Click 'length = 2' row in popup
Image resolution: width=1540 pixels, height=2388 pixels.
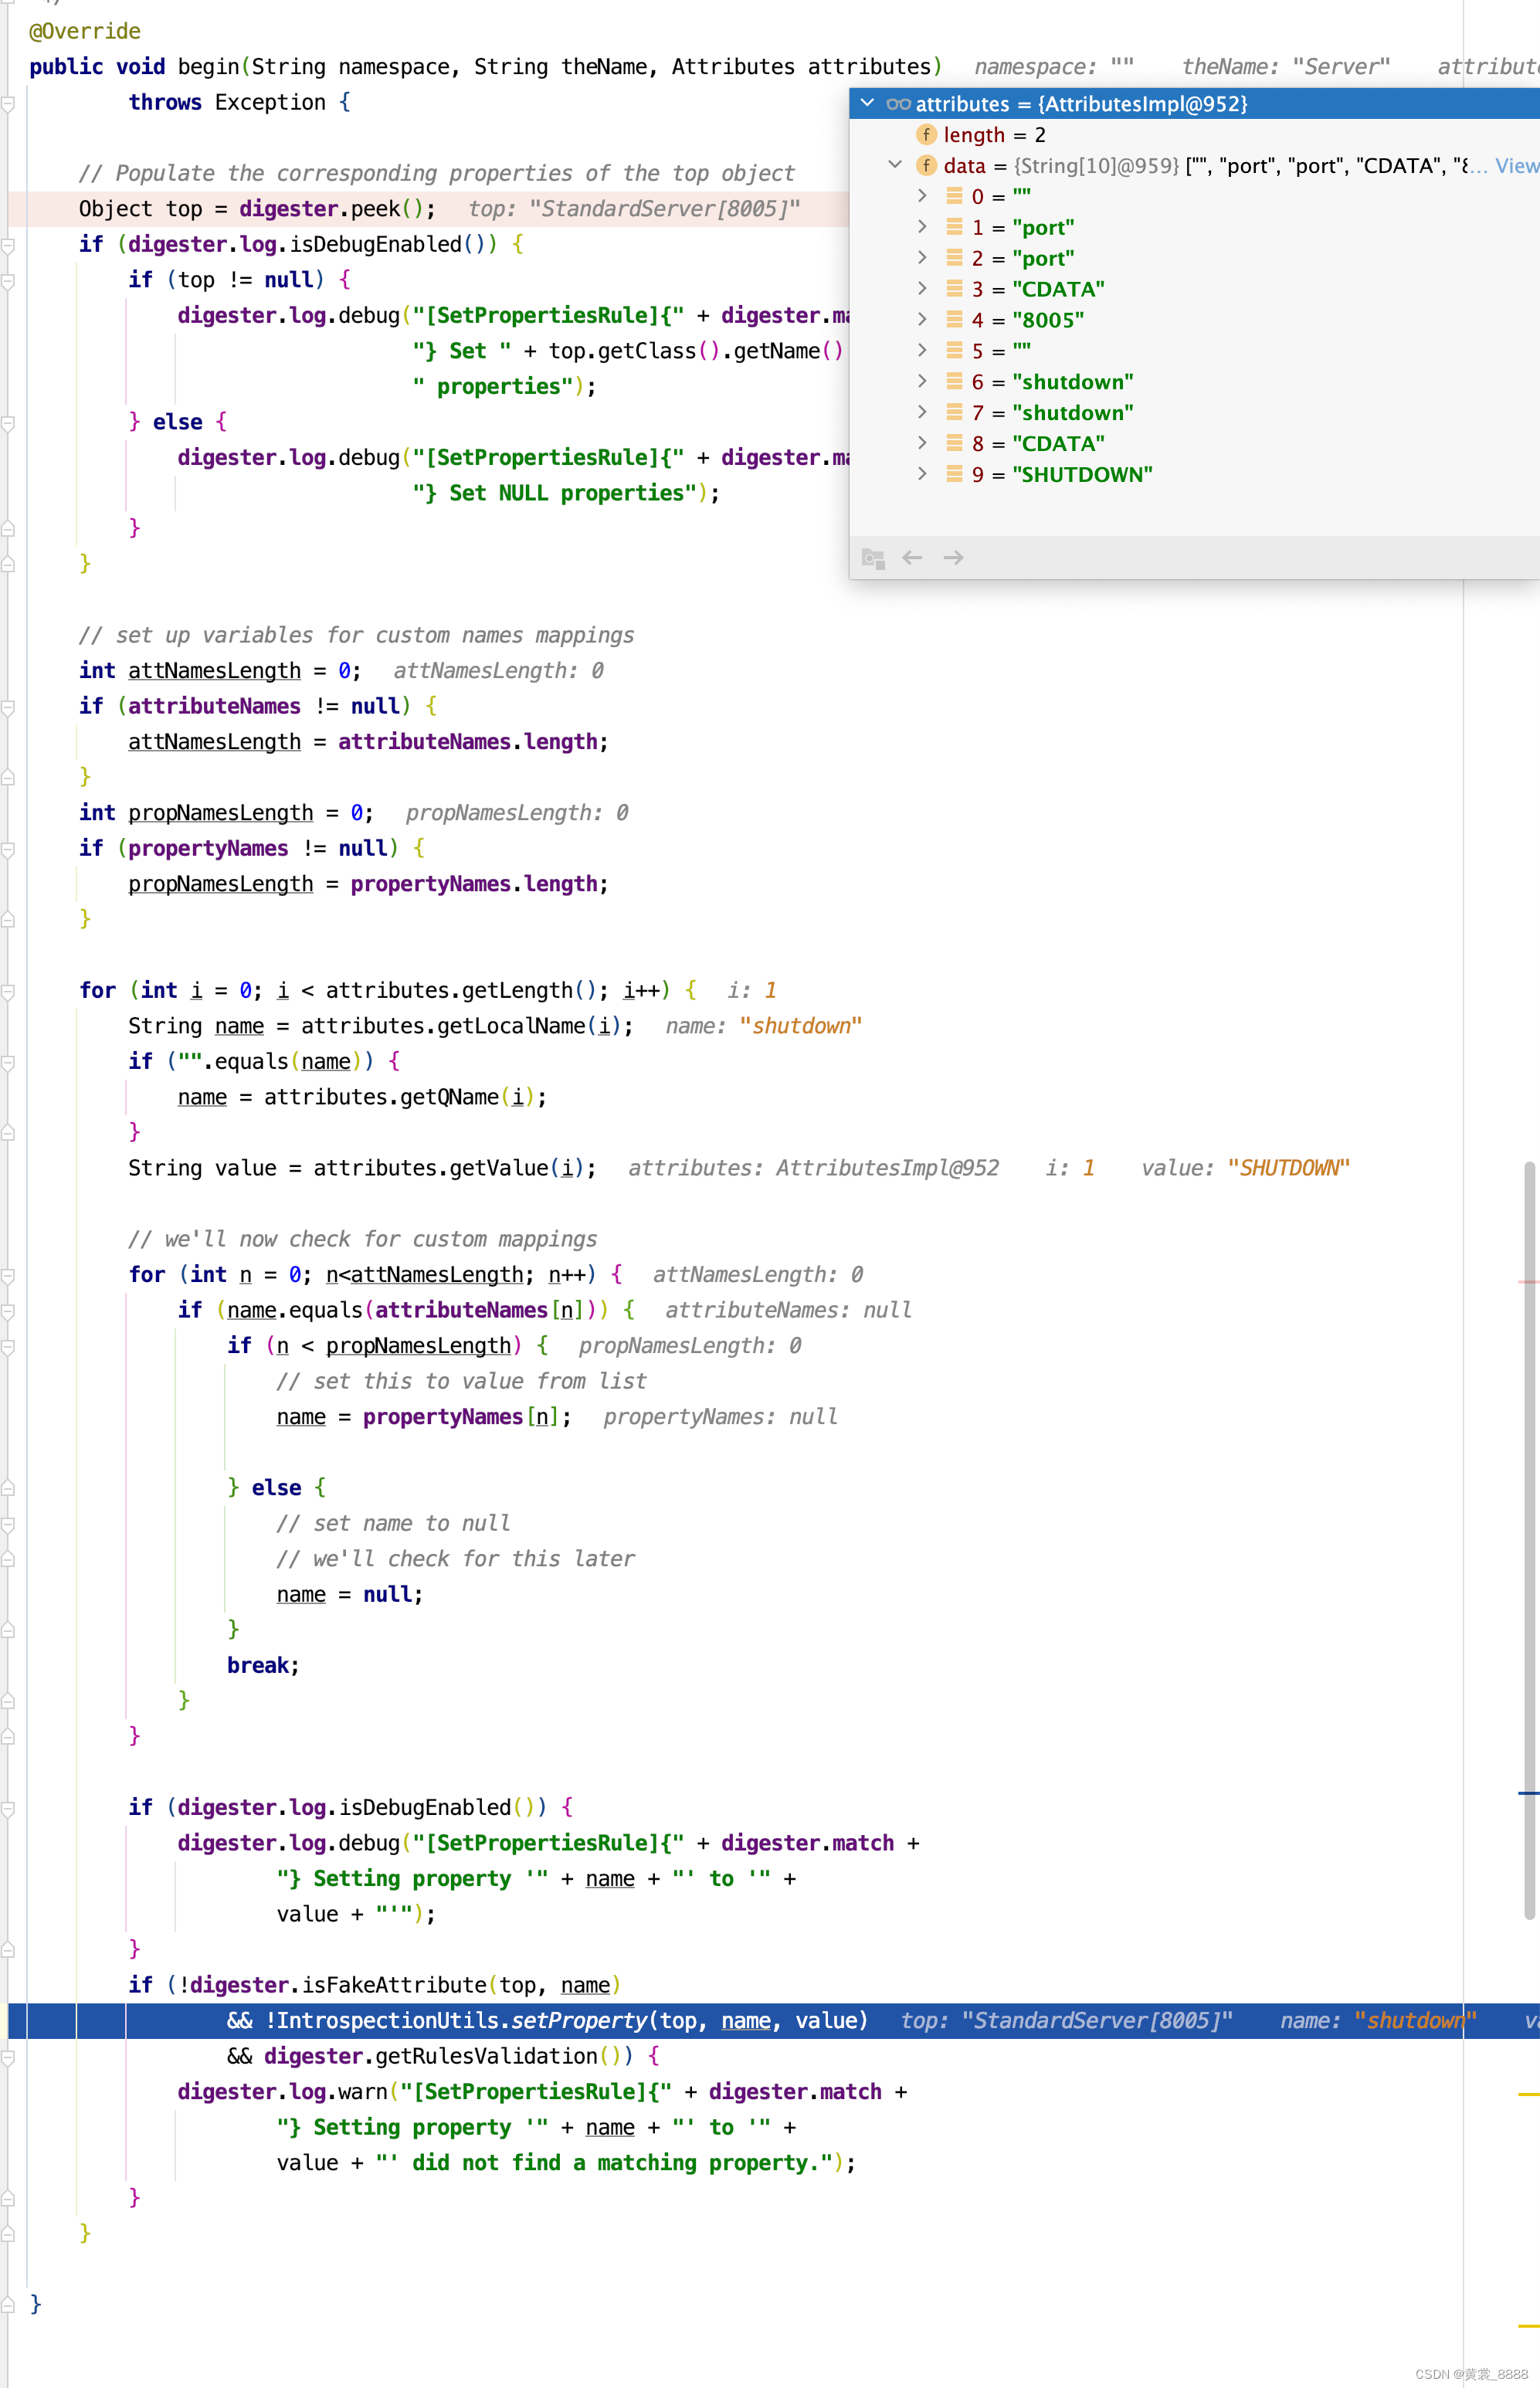click(x=994, y=135)
